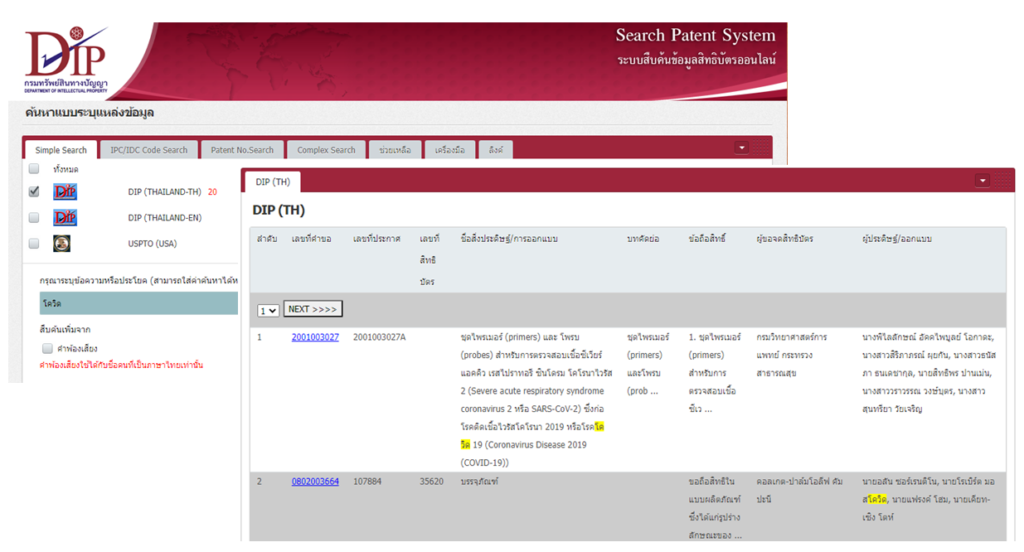Image resolution: width=1024 pixels, height=552 pixels.
Task: Switch to IPC/IDC Code Search tab
Action: click(x=148, y=150)
